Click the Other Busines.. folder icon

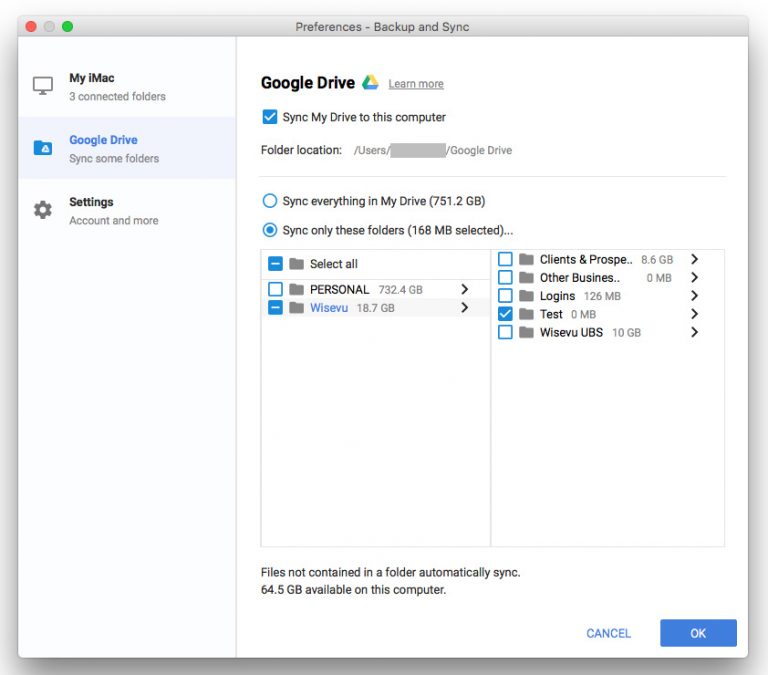[x=526, y=278]
